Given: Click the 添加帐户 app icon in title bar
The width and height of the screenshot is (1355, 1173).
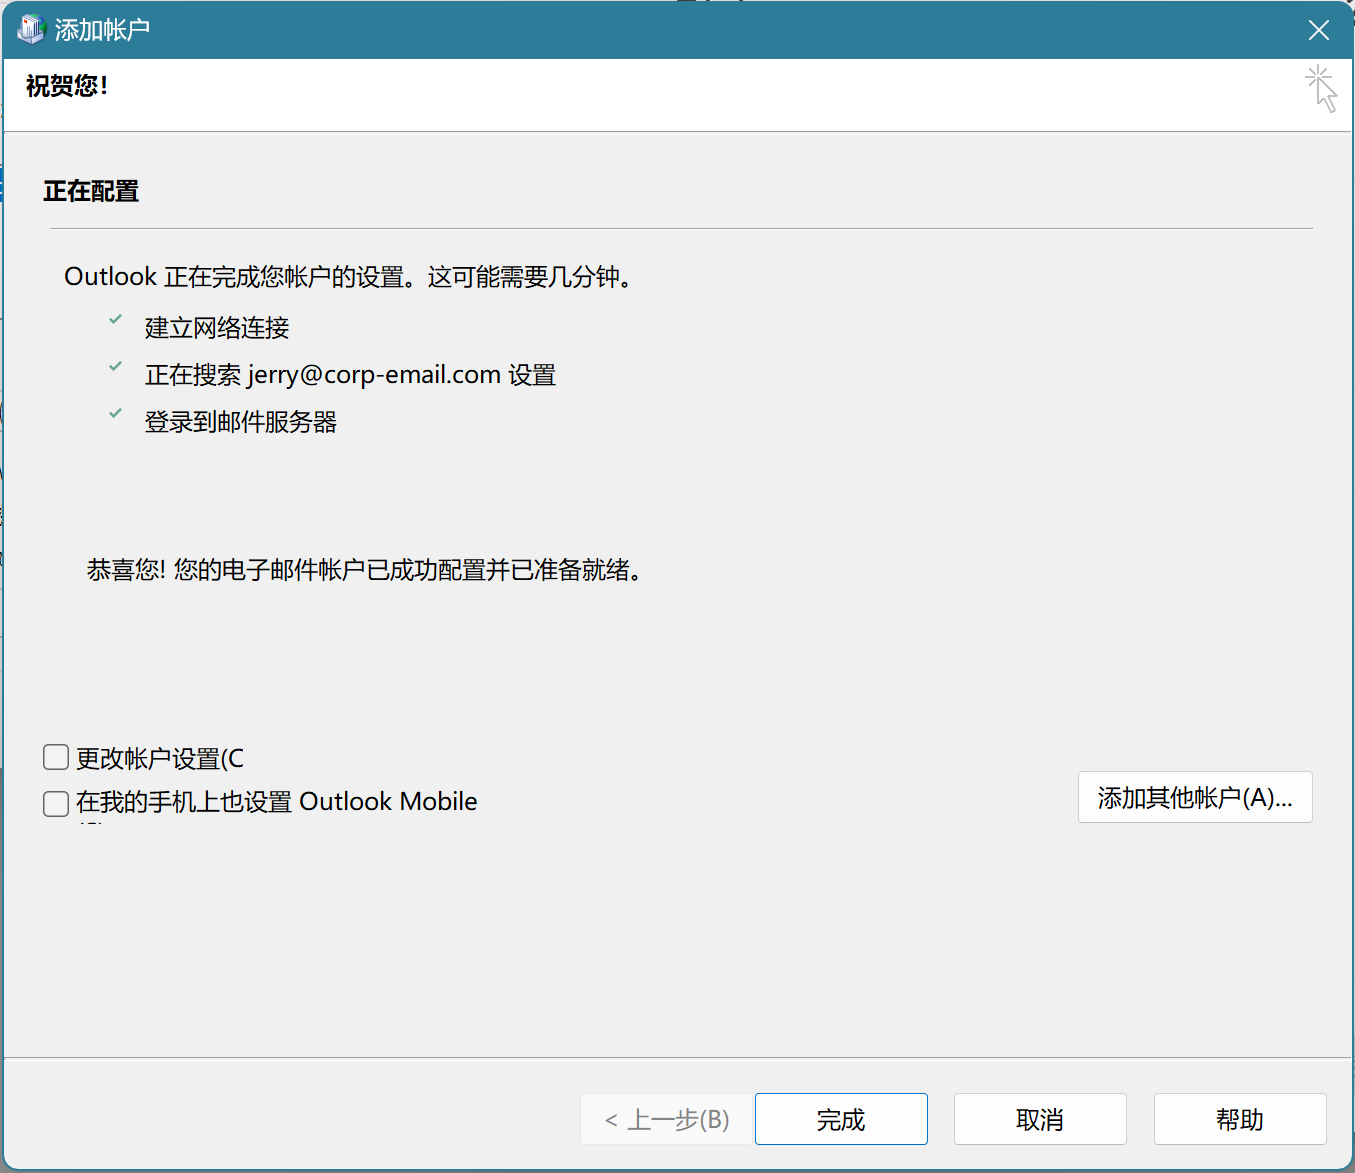Looking at the screenshot, I should (31, 29).
